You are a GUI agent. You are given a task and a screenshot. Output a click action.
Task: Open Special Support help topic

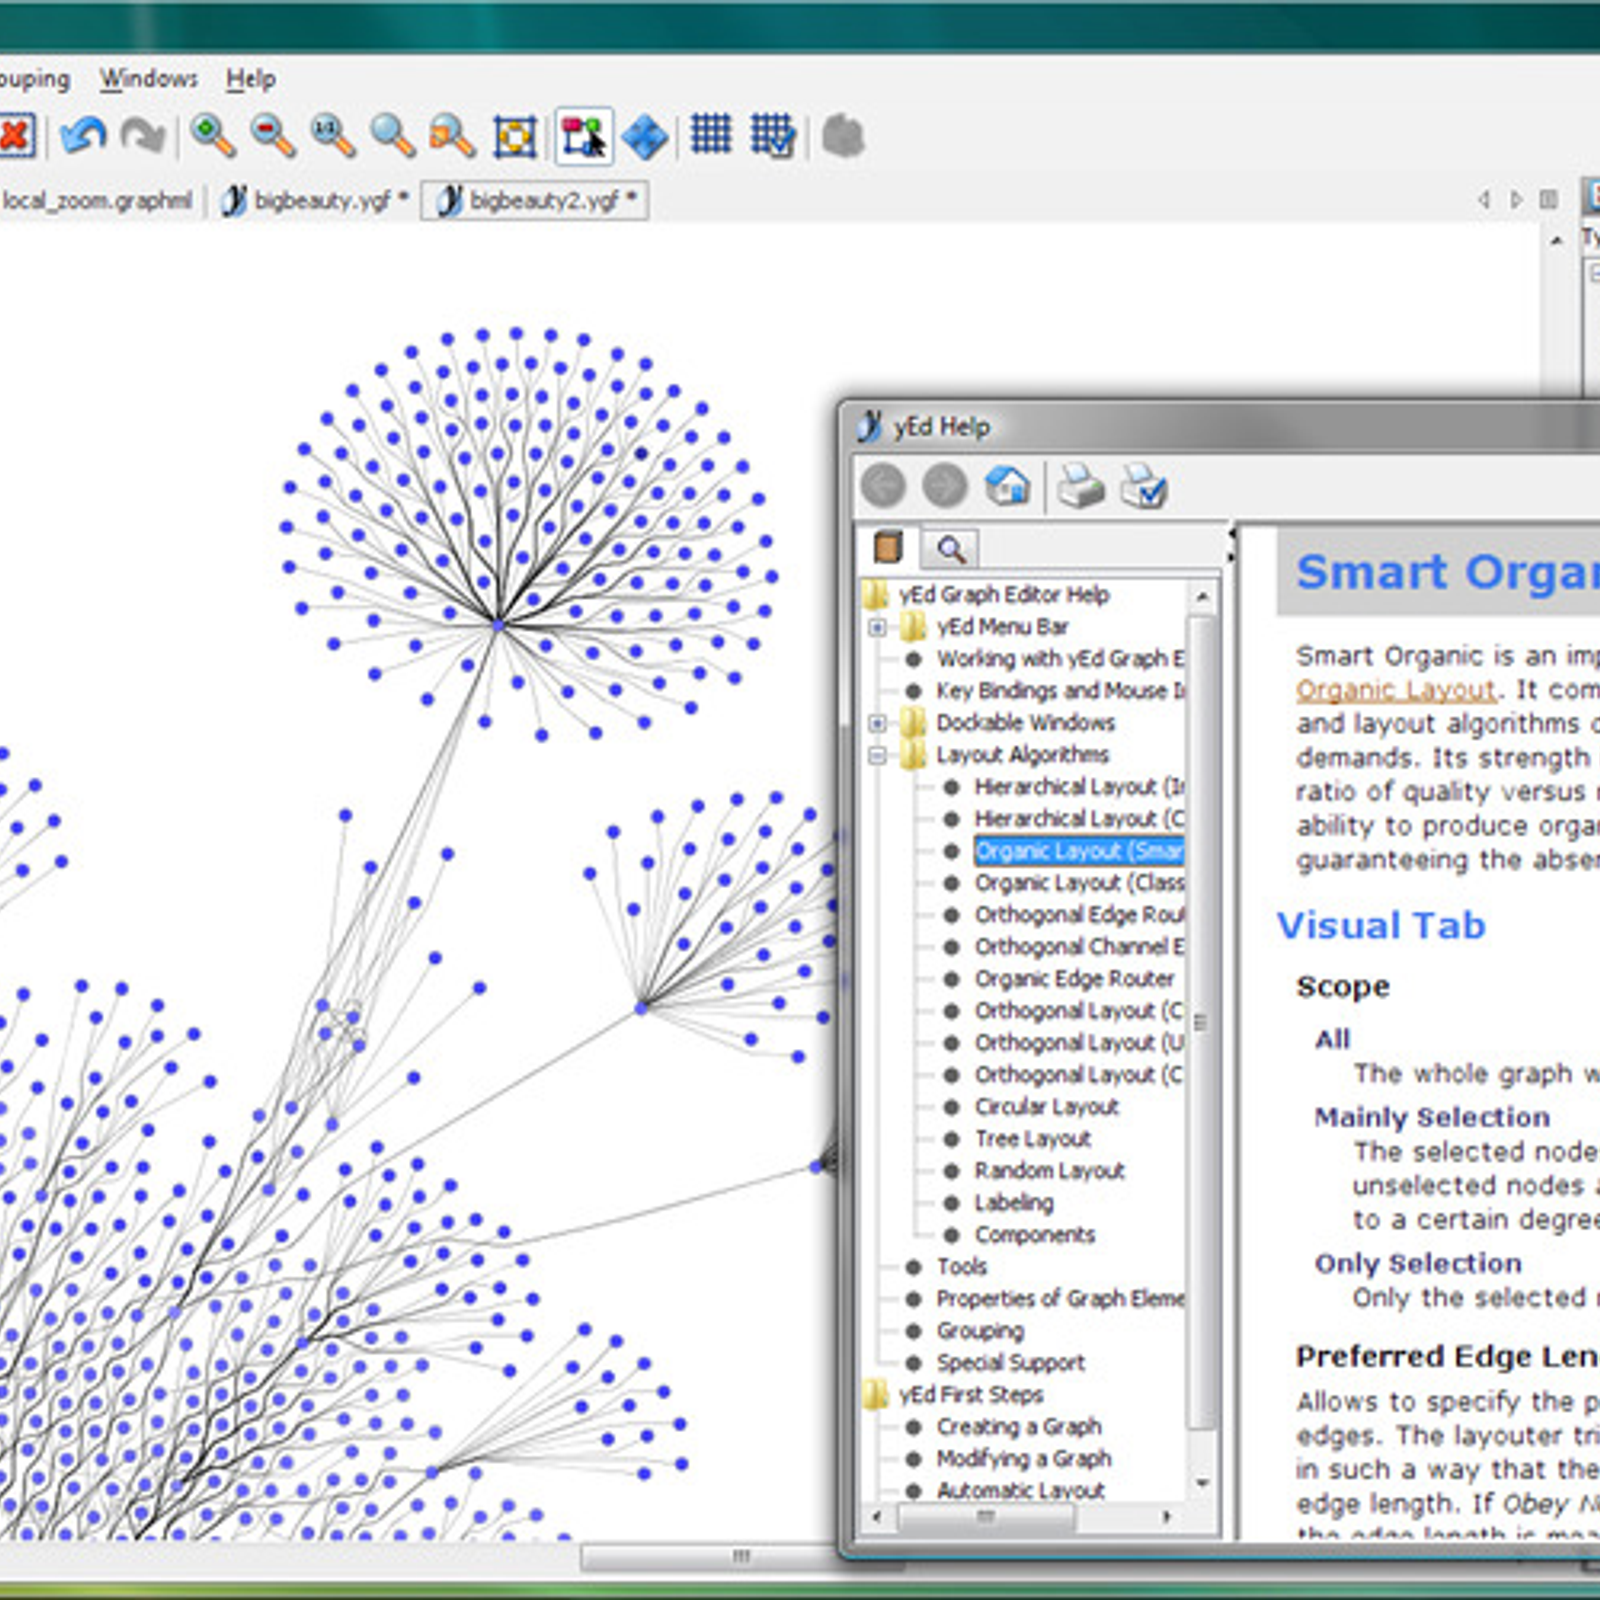click(x=1010, y=1363)
